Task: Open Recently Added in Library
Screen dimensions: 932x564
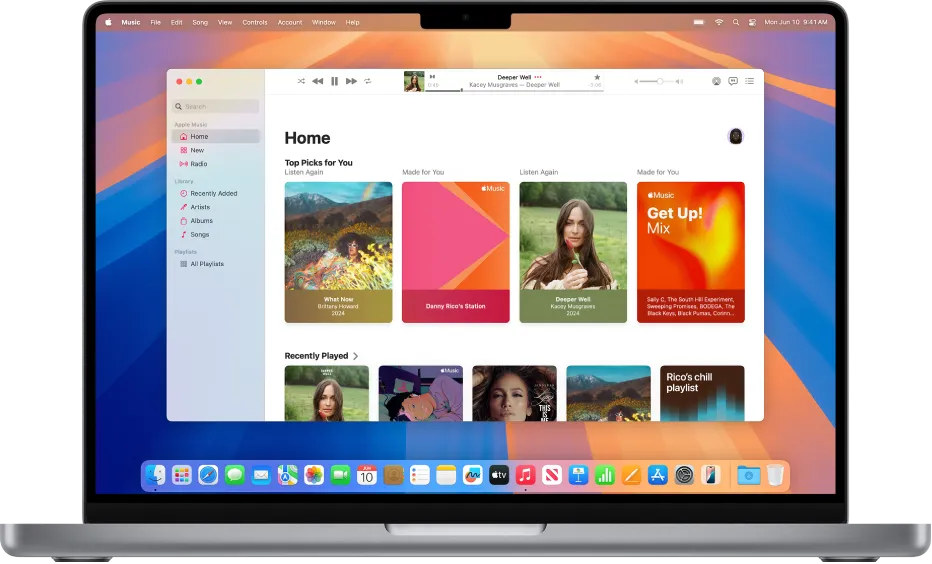Action: click(216, 194)
